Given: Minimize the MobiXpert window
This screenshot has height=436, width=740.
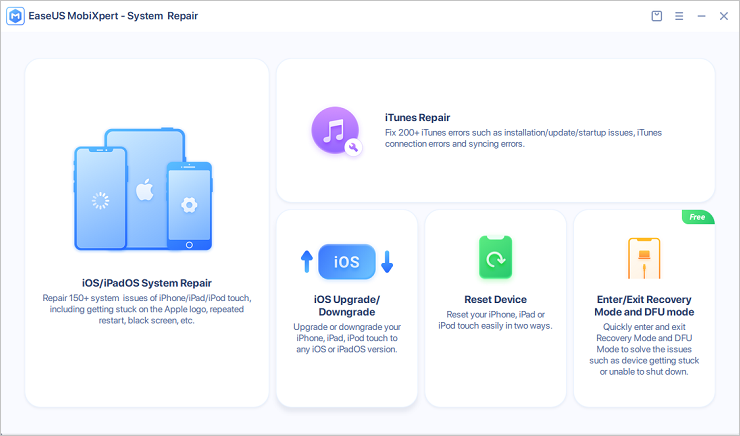Looking at the screenshot, I should click(702, 16).
